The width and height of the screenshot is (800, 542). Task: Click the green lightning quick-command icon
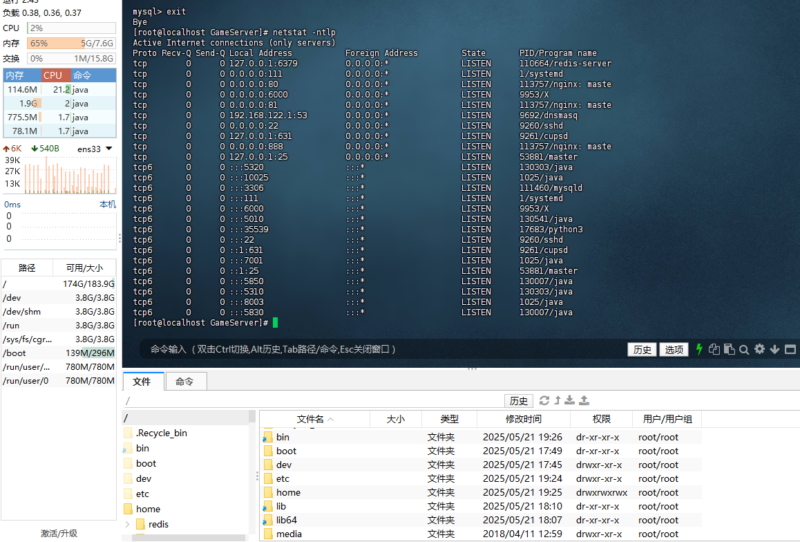click(x=700, y=350)
